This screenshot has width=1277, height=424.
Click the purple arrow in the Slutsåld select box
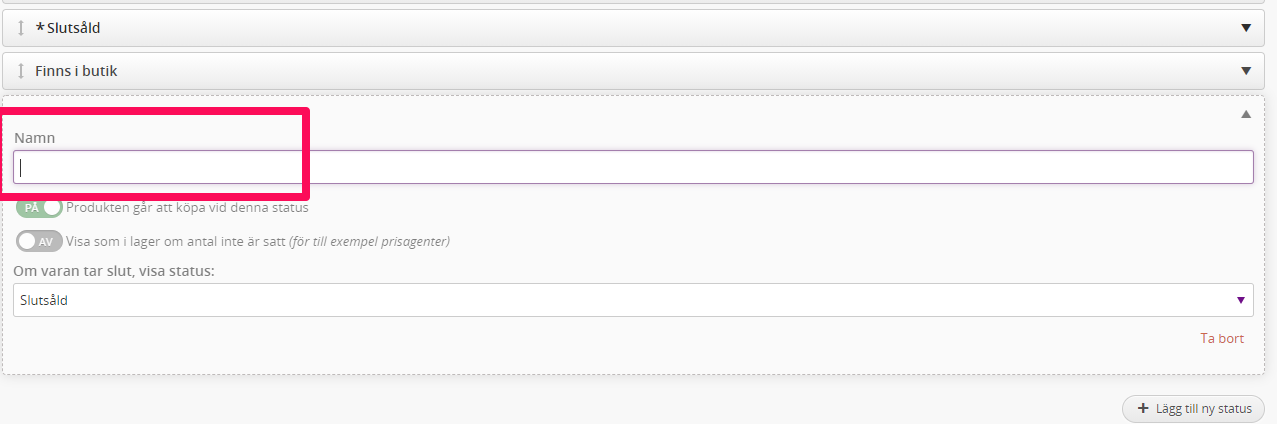click(1241, 300)
